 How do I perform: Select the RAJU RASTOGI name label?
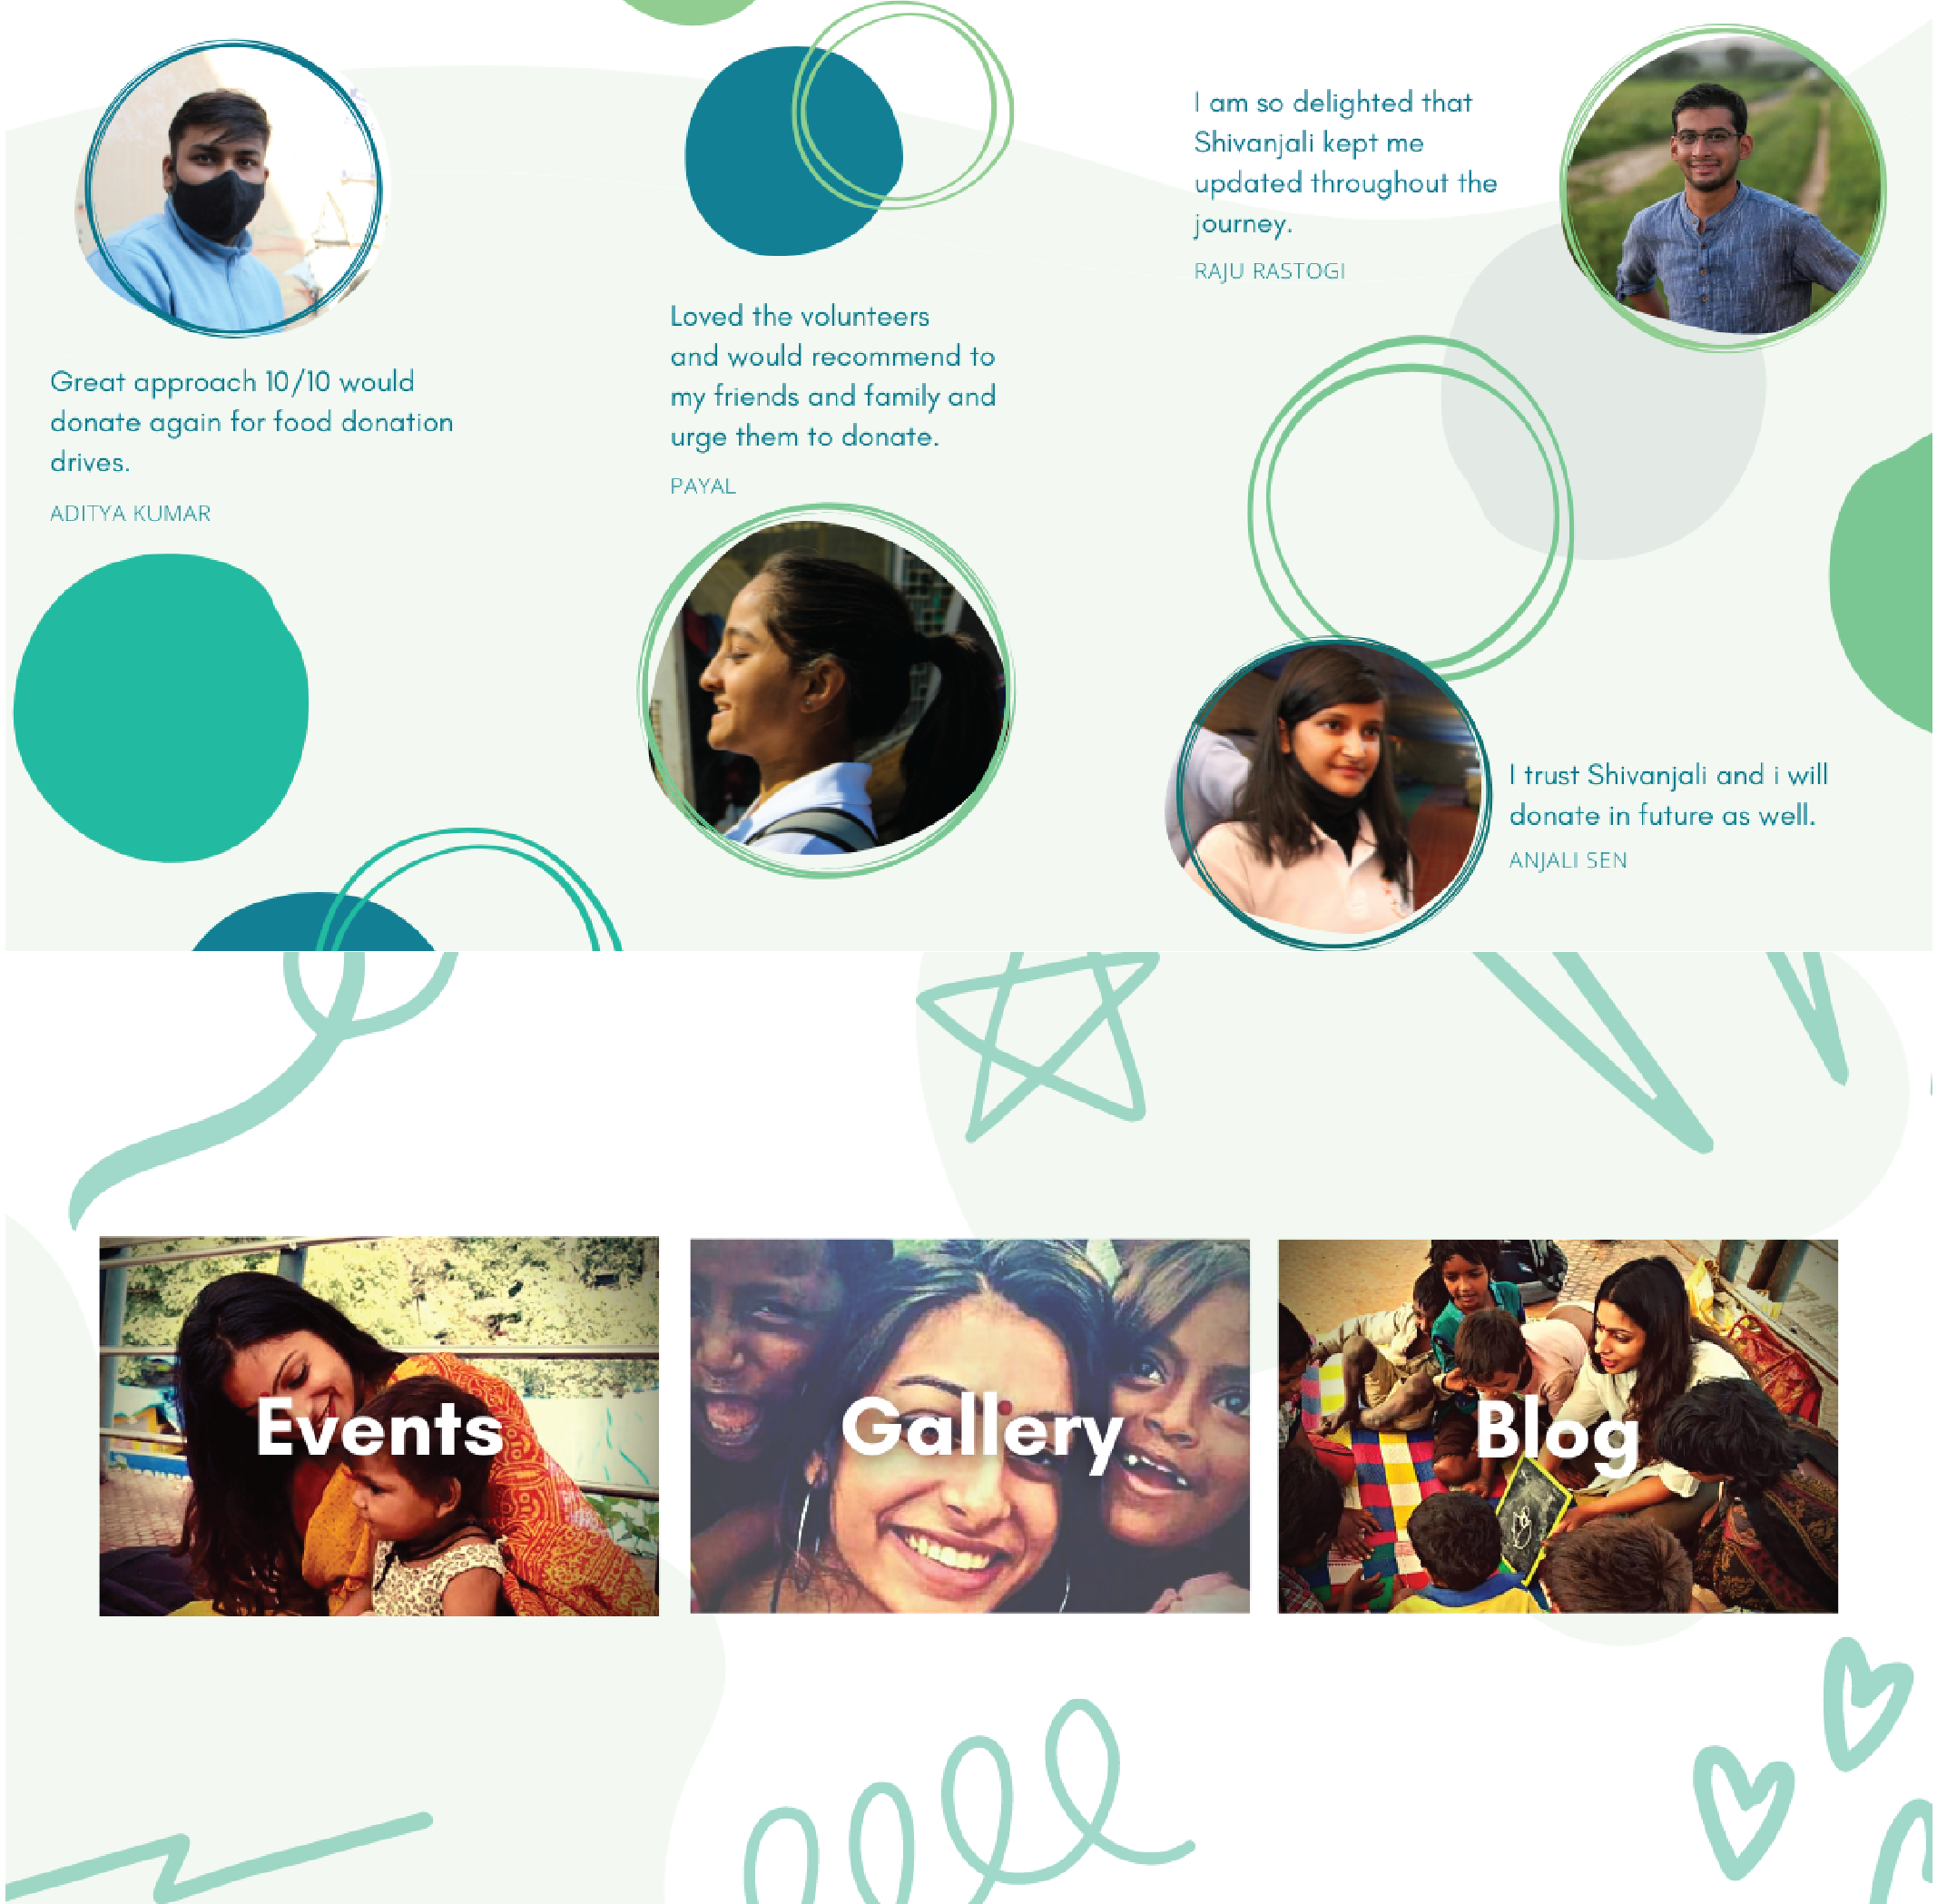(x=1269, y=271)
